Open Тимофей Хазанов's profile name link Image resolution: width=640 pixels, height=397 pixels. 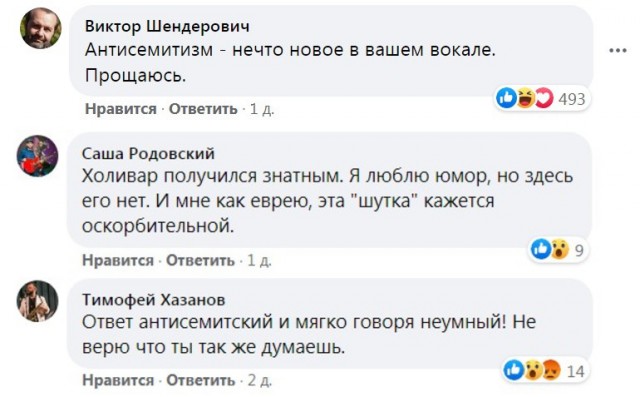tap(153, 300)
